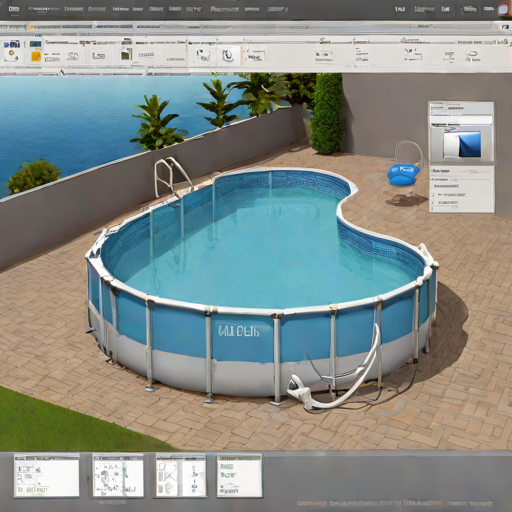Open the second thumbnail in the bottom strip
The height and width of the screenshot is (512, 512).
(x=118, y=475)
